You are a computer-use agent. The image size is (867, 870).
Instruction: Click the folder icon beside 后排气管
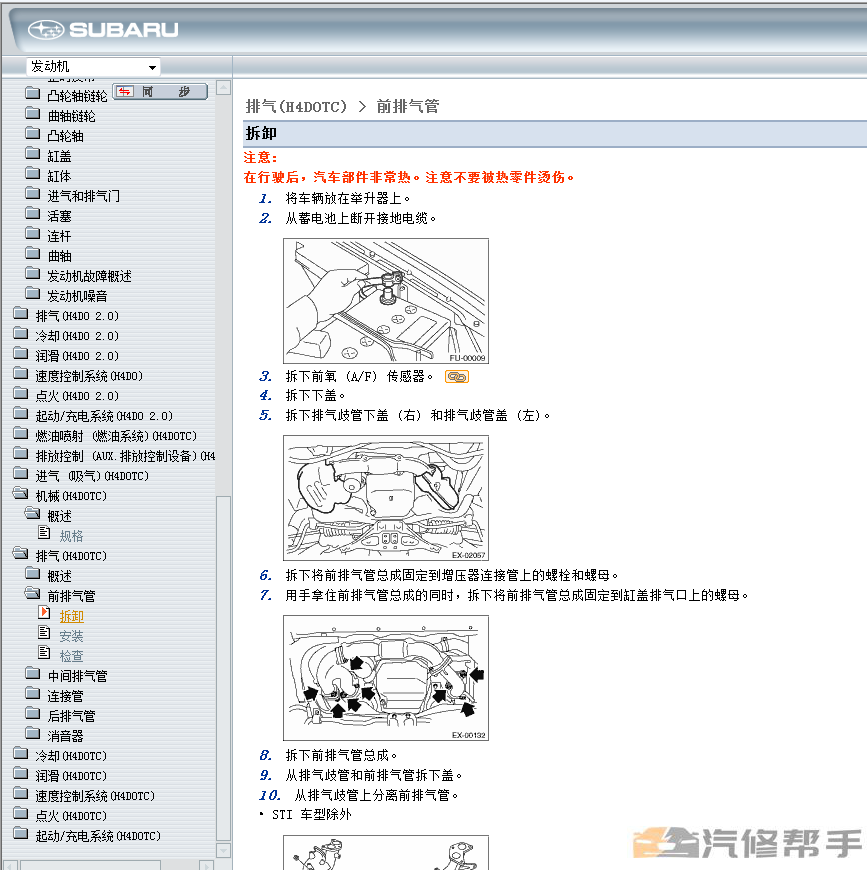point(33,714)
